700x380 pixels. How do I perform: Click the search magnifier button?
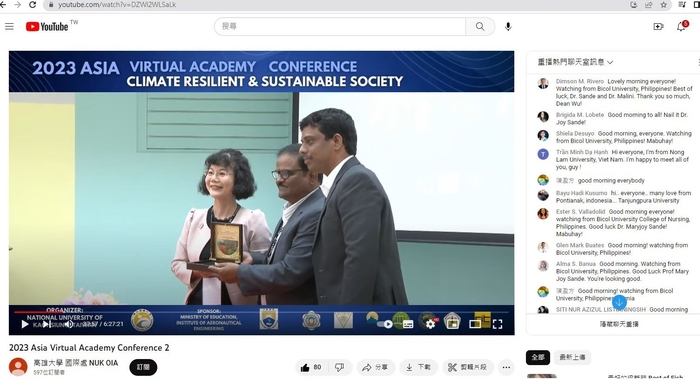(x=480, y=26)
